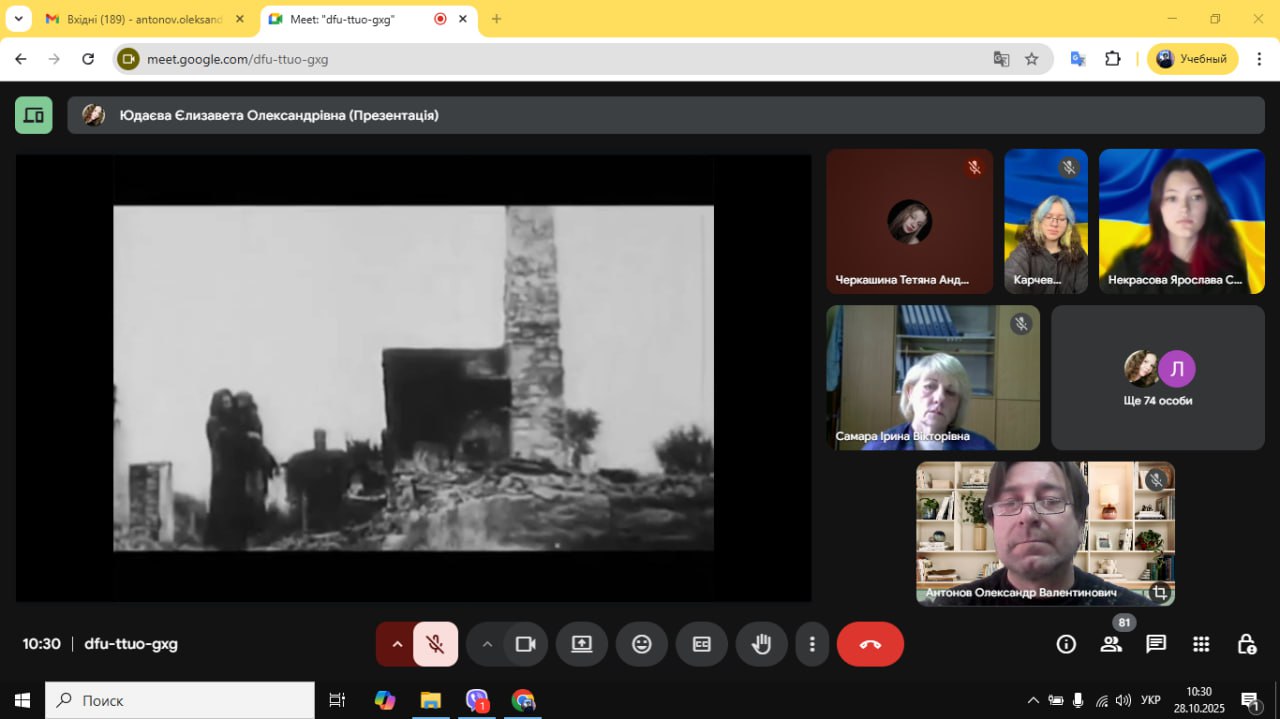This screenshot has width=1280, height=719.
Task: Click the meet.google.com address bar
Action: coord(560,59)
